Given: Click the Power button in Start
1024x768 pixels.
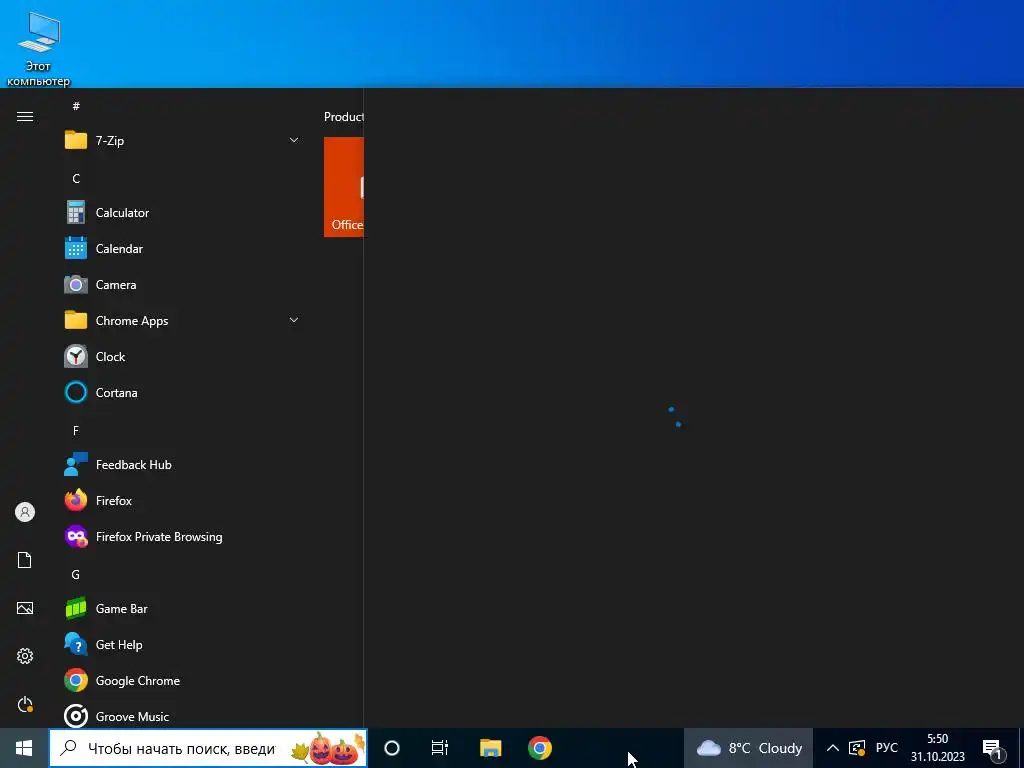Looking at the screenshot, I should pos(25,705).
